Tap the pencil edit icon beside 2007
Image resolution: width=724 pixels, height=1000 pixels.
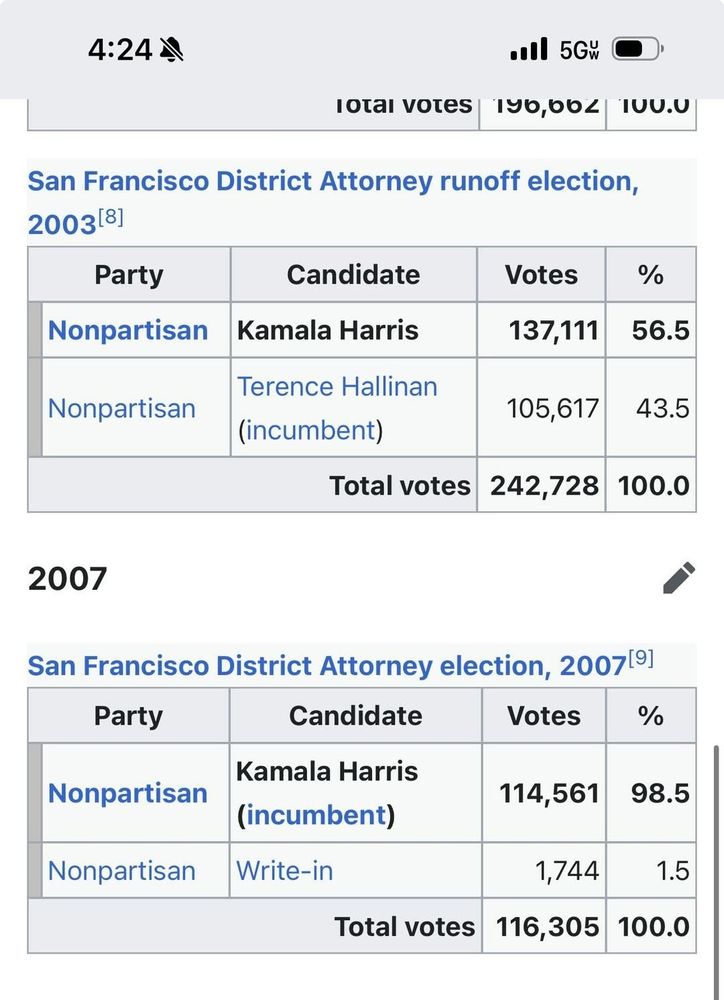pos(679,578)
